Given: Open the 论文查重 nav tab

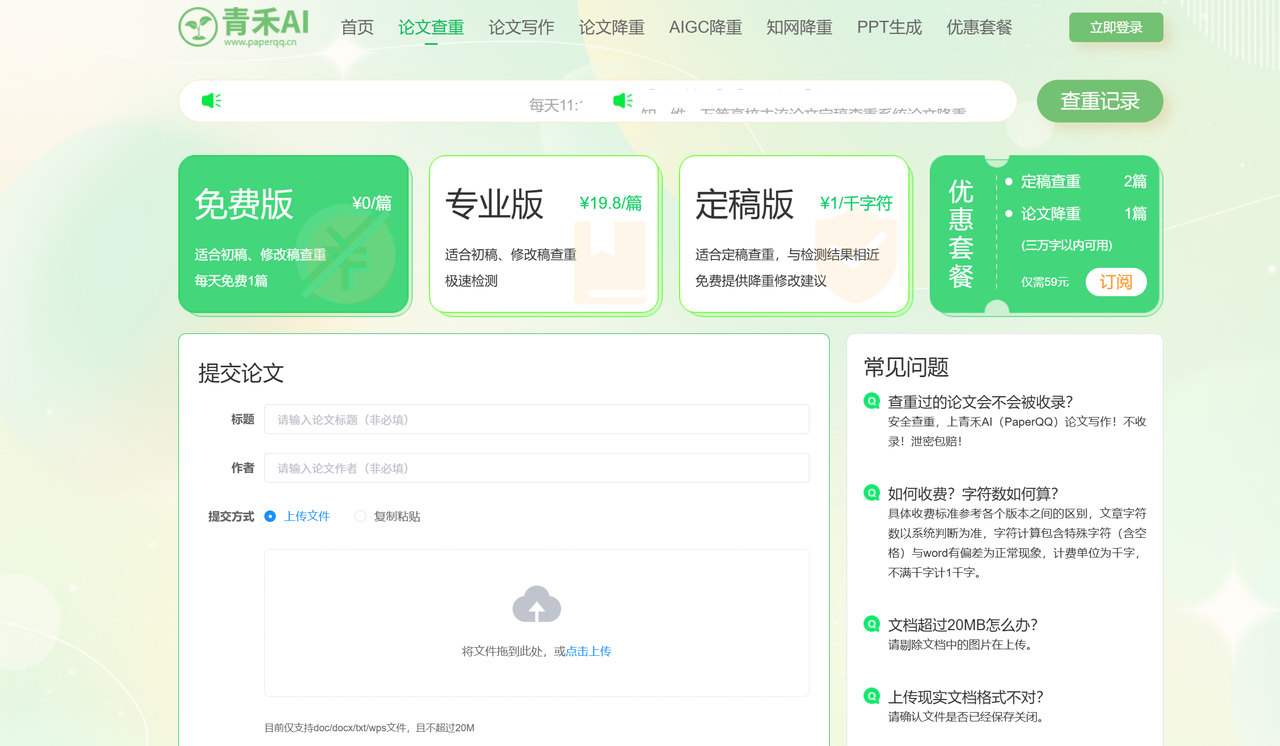Looking at the screenshot, I should tap(431, 27).
